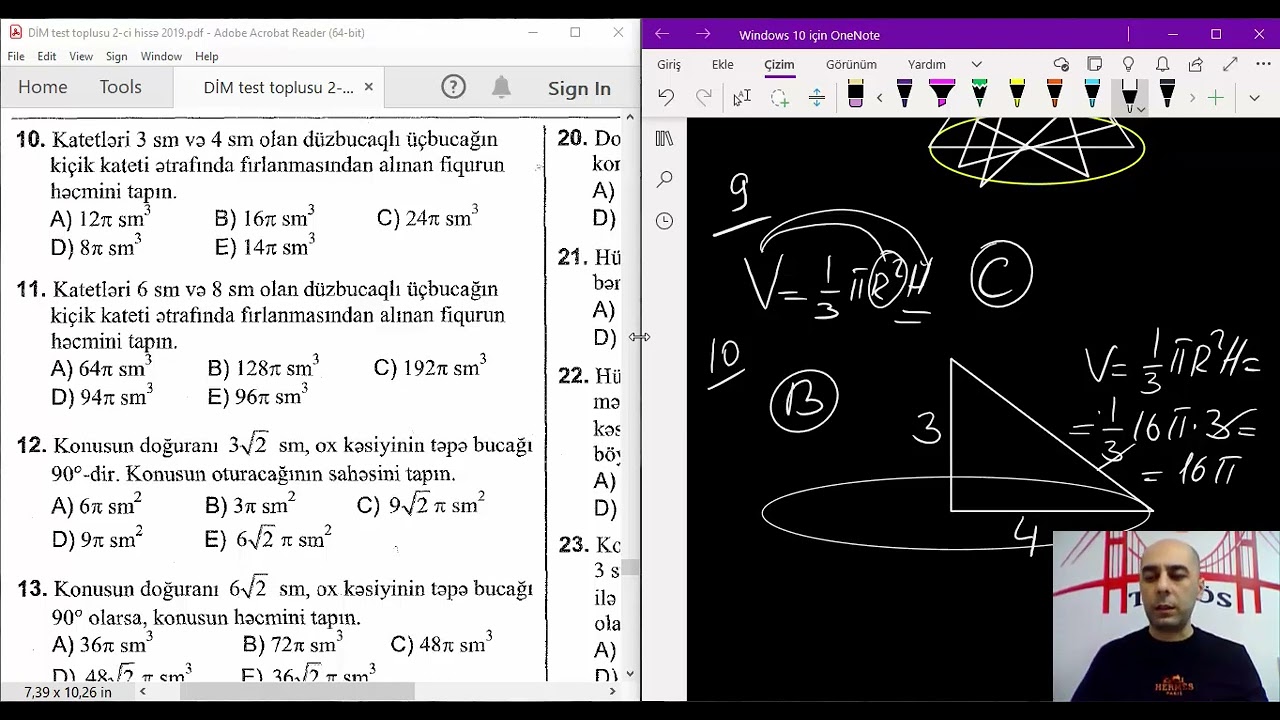Open the File menu in Acrobat Reader
The height and width of the screenshot is (720, 1280).
tap(16, 56)
